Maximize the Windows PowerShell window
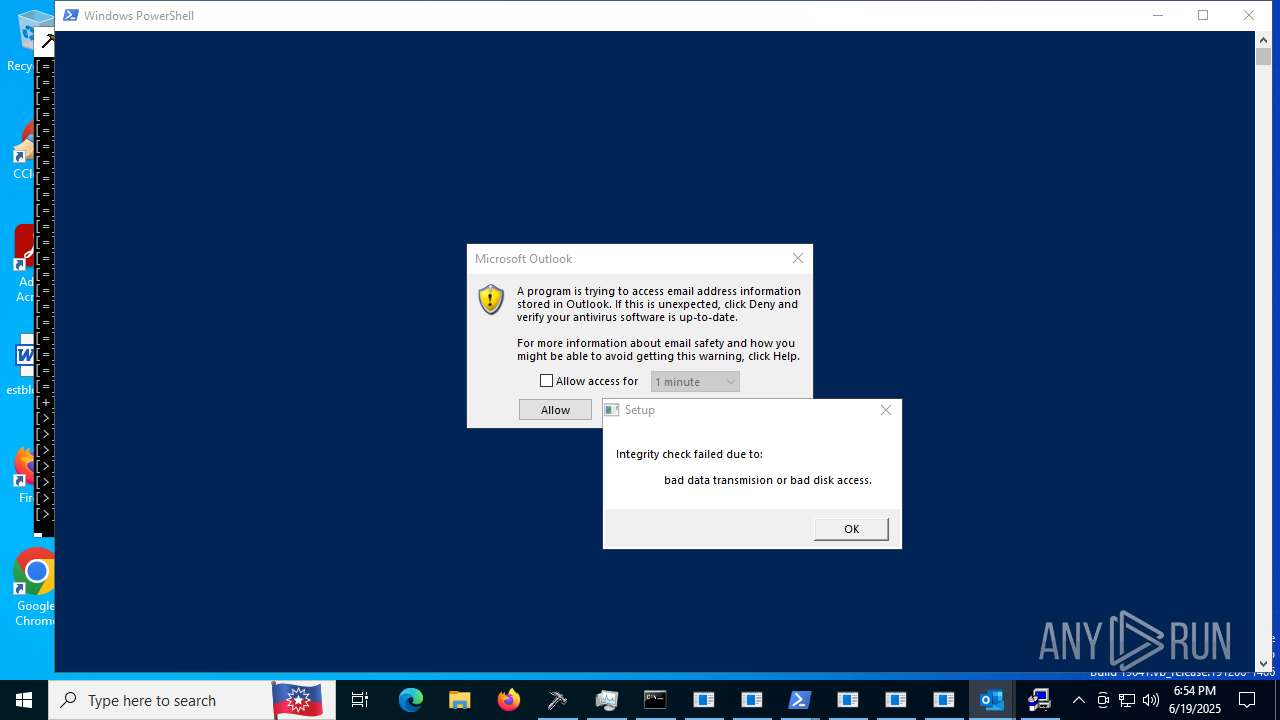This screenshot has height=720, width=1280. [1203, 15]
